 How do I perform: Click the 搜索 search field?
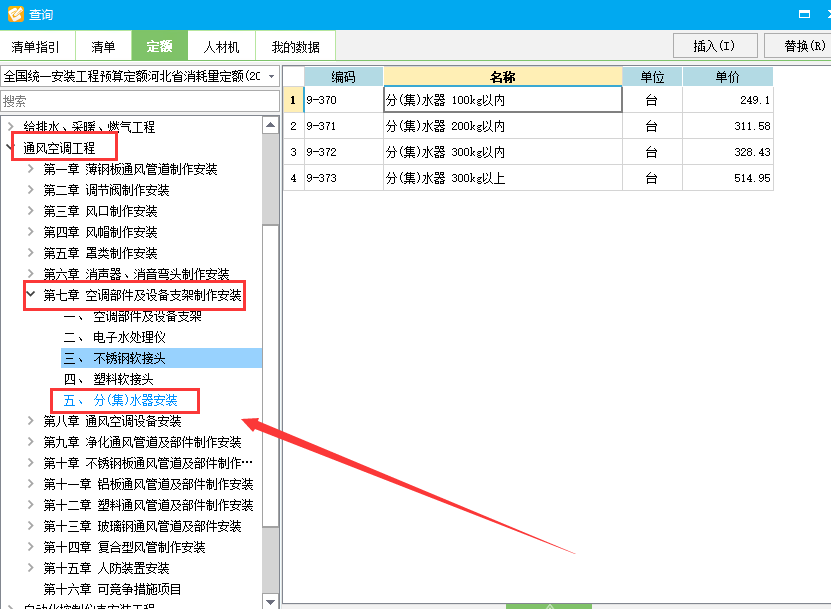pyautogui.click(x=140, y=101)
